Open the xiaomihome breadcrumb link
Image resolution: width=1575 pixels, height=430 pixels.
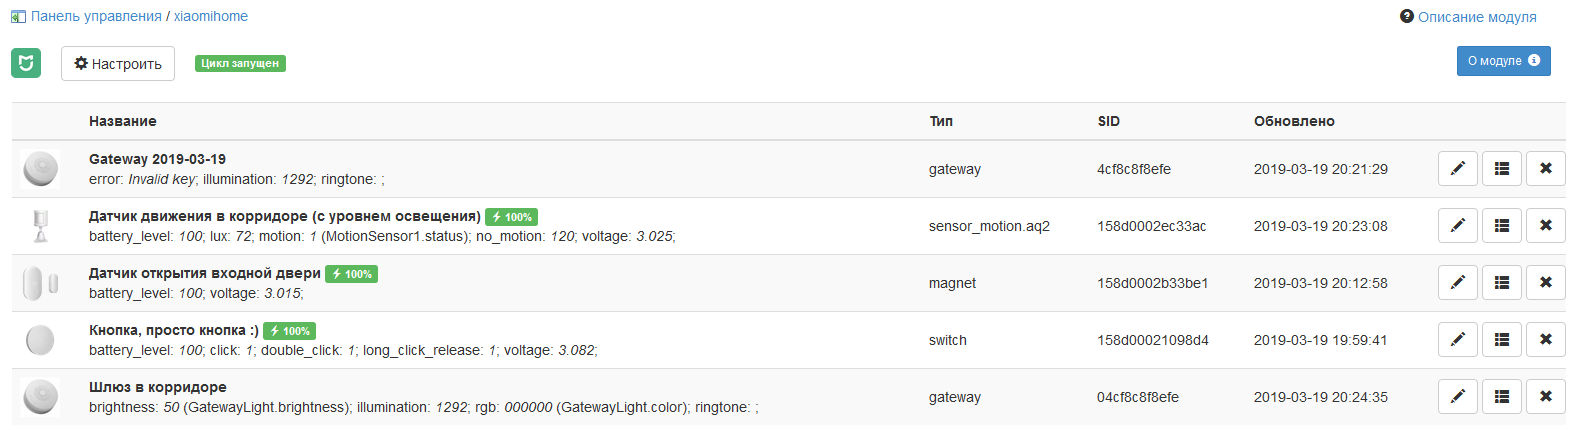211,16
